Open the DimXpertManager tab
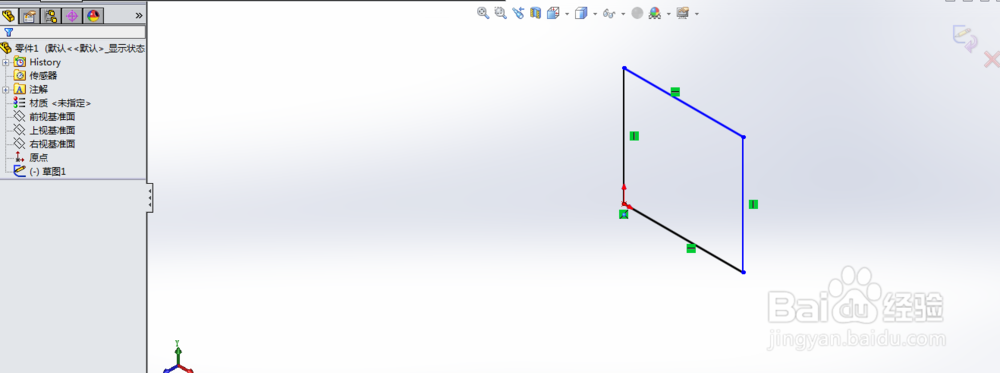The width and height of the screenshot is (1000, 373). point(72,15)
